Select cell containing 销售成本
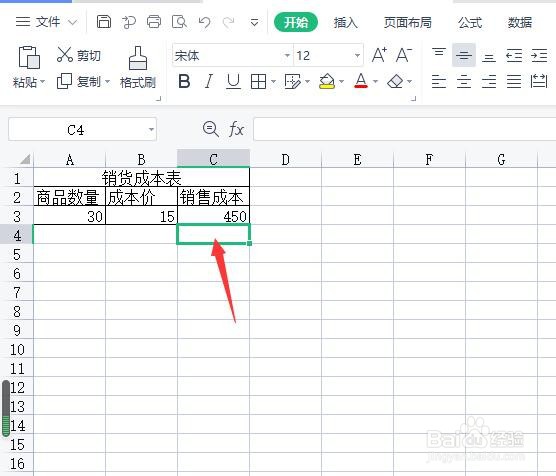The height and width of the screenshot is (476, 556). (213, 197)
